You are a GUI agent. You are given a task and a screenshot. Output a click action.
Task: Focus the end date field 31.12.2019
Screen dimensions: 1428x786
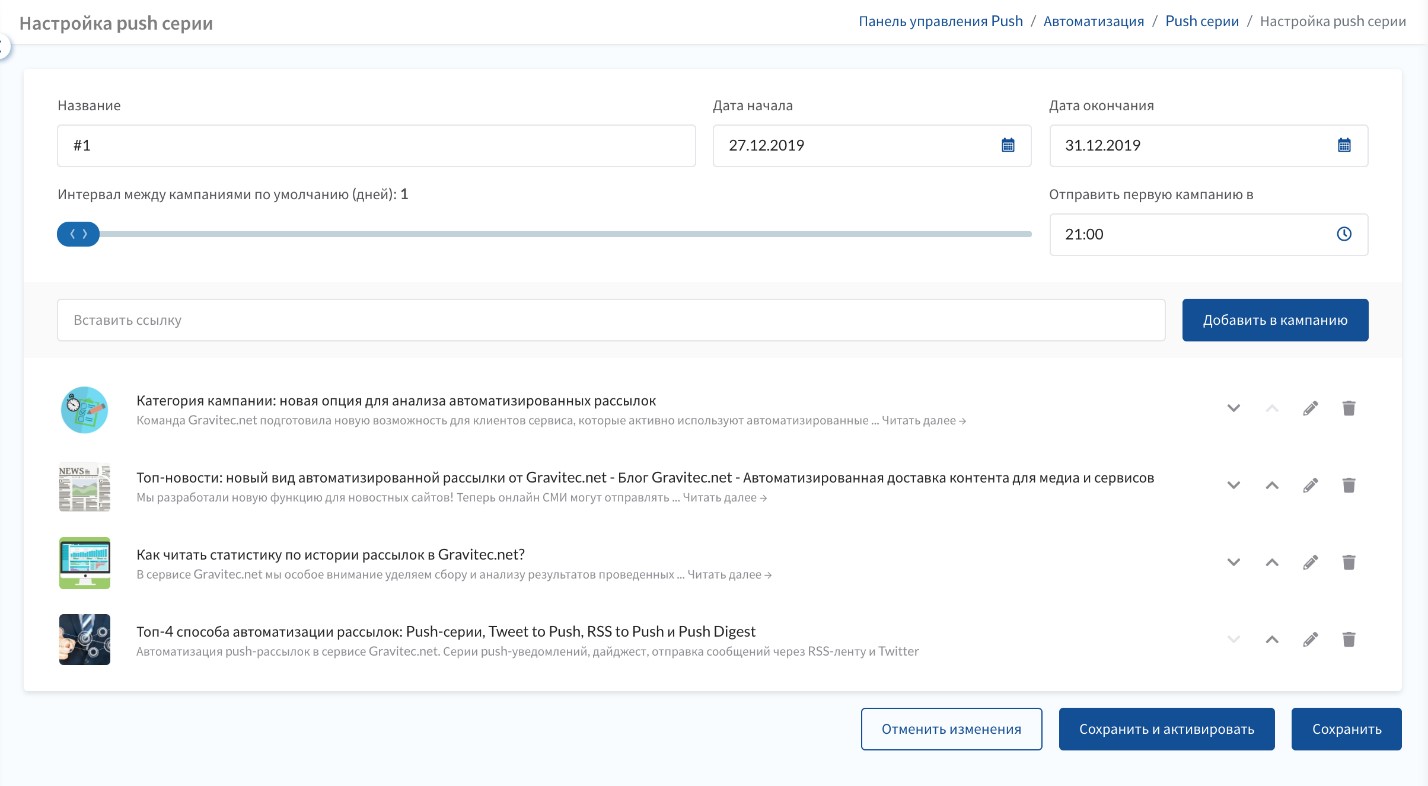pyautogui.click(x=1209, y=145)
